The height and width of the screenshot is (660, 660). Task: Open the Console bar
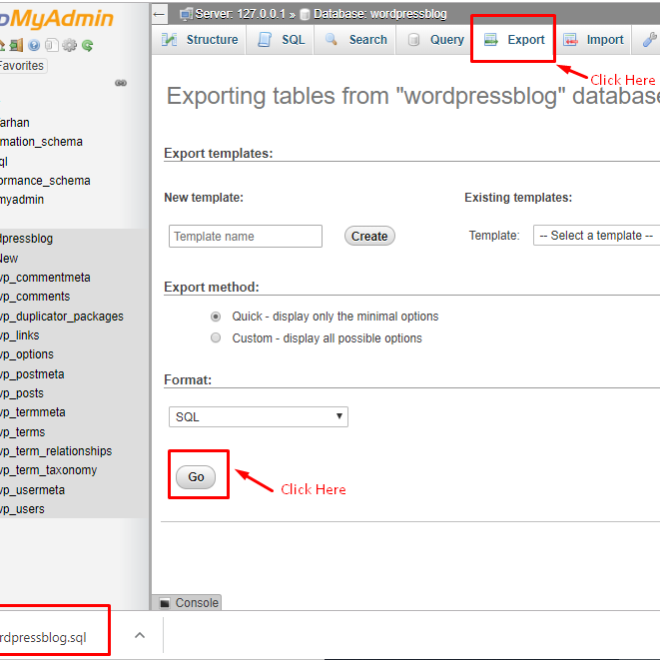186,603
